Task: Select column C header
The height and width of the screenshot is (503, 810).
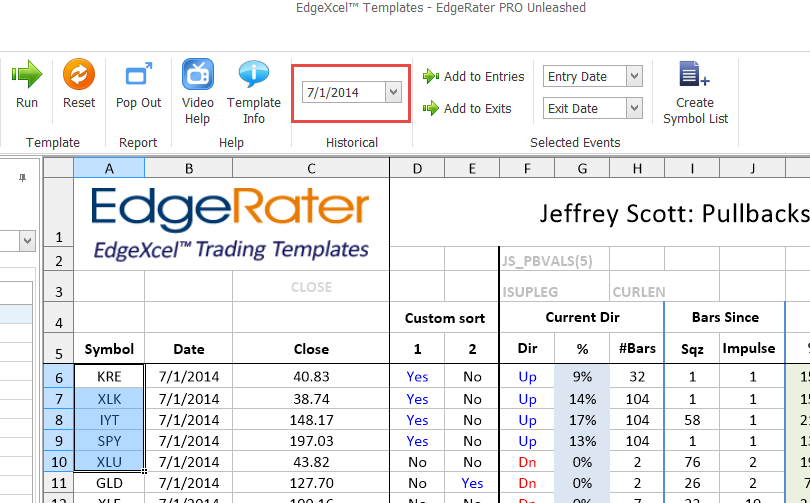Action: 311,168
